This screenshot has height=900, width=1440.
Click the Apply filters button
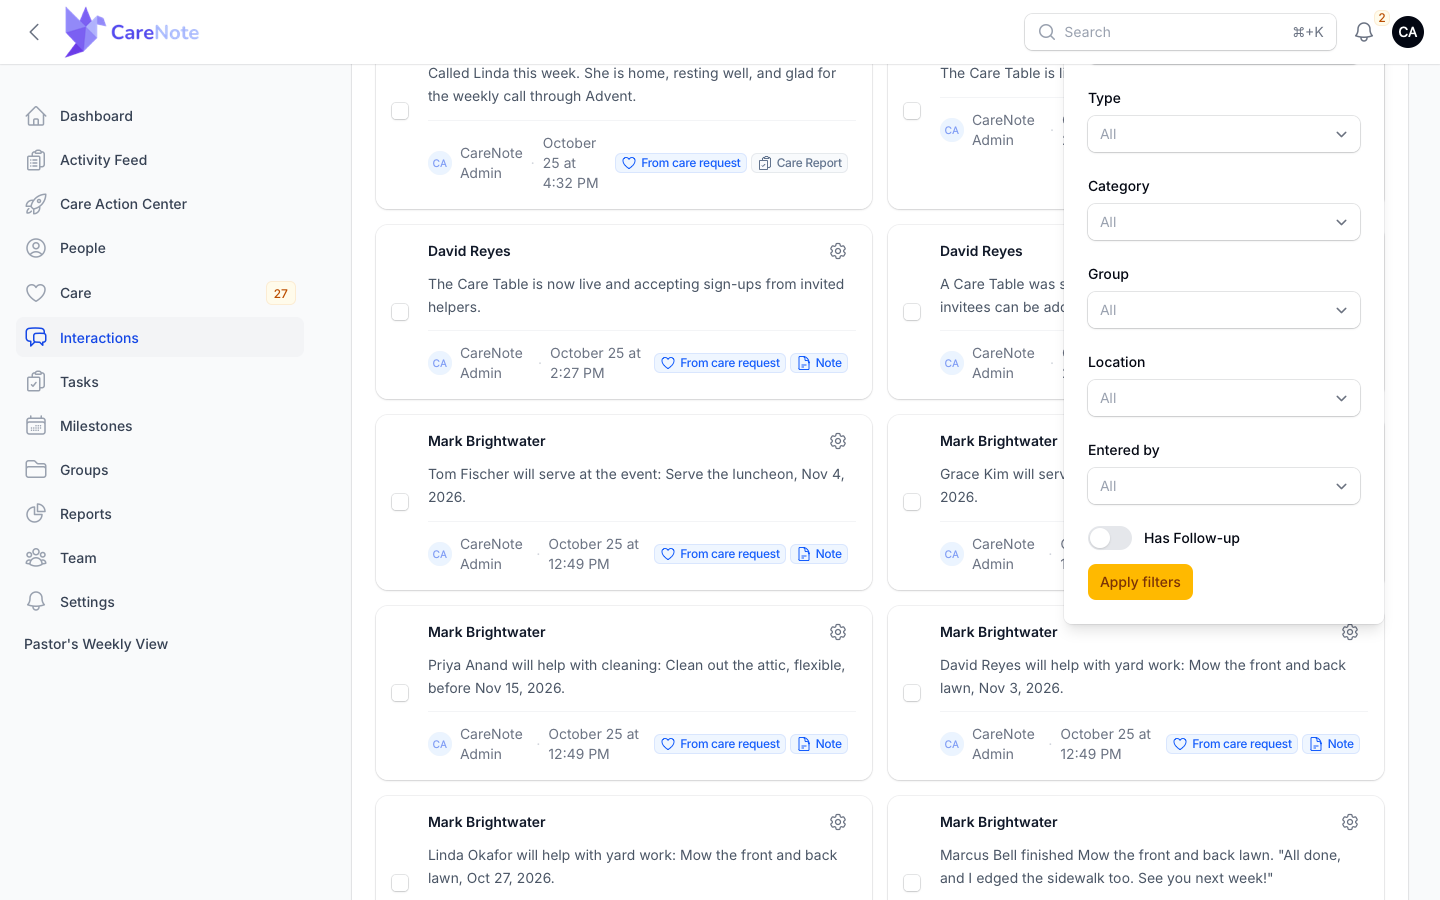pyautogui.click(x=1140, y=582)
